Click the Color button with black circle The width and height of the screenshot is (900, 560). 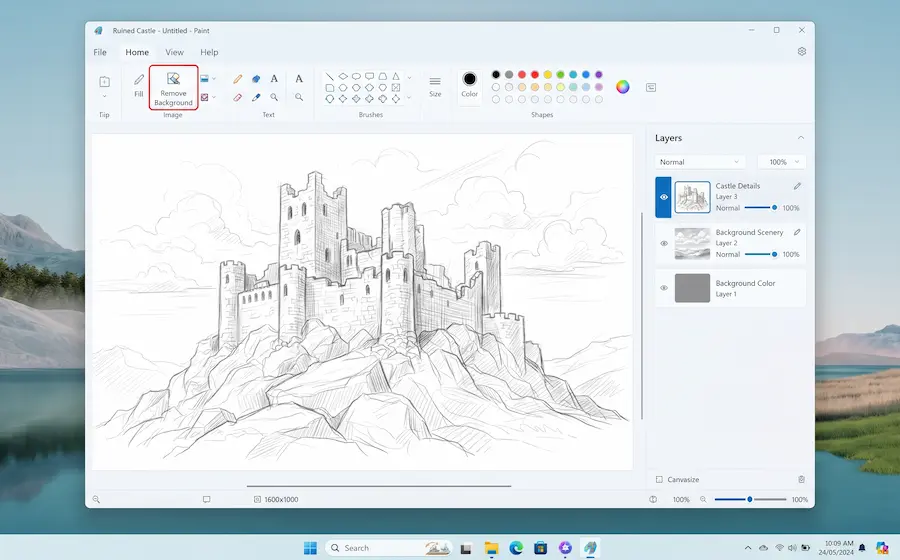[470, 84]
